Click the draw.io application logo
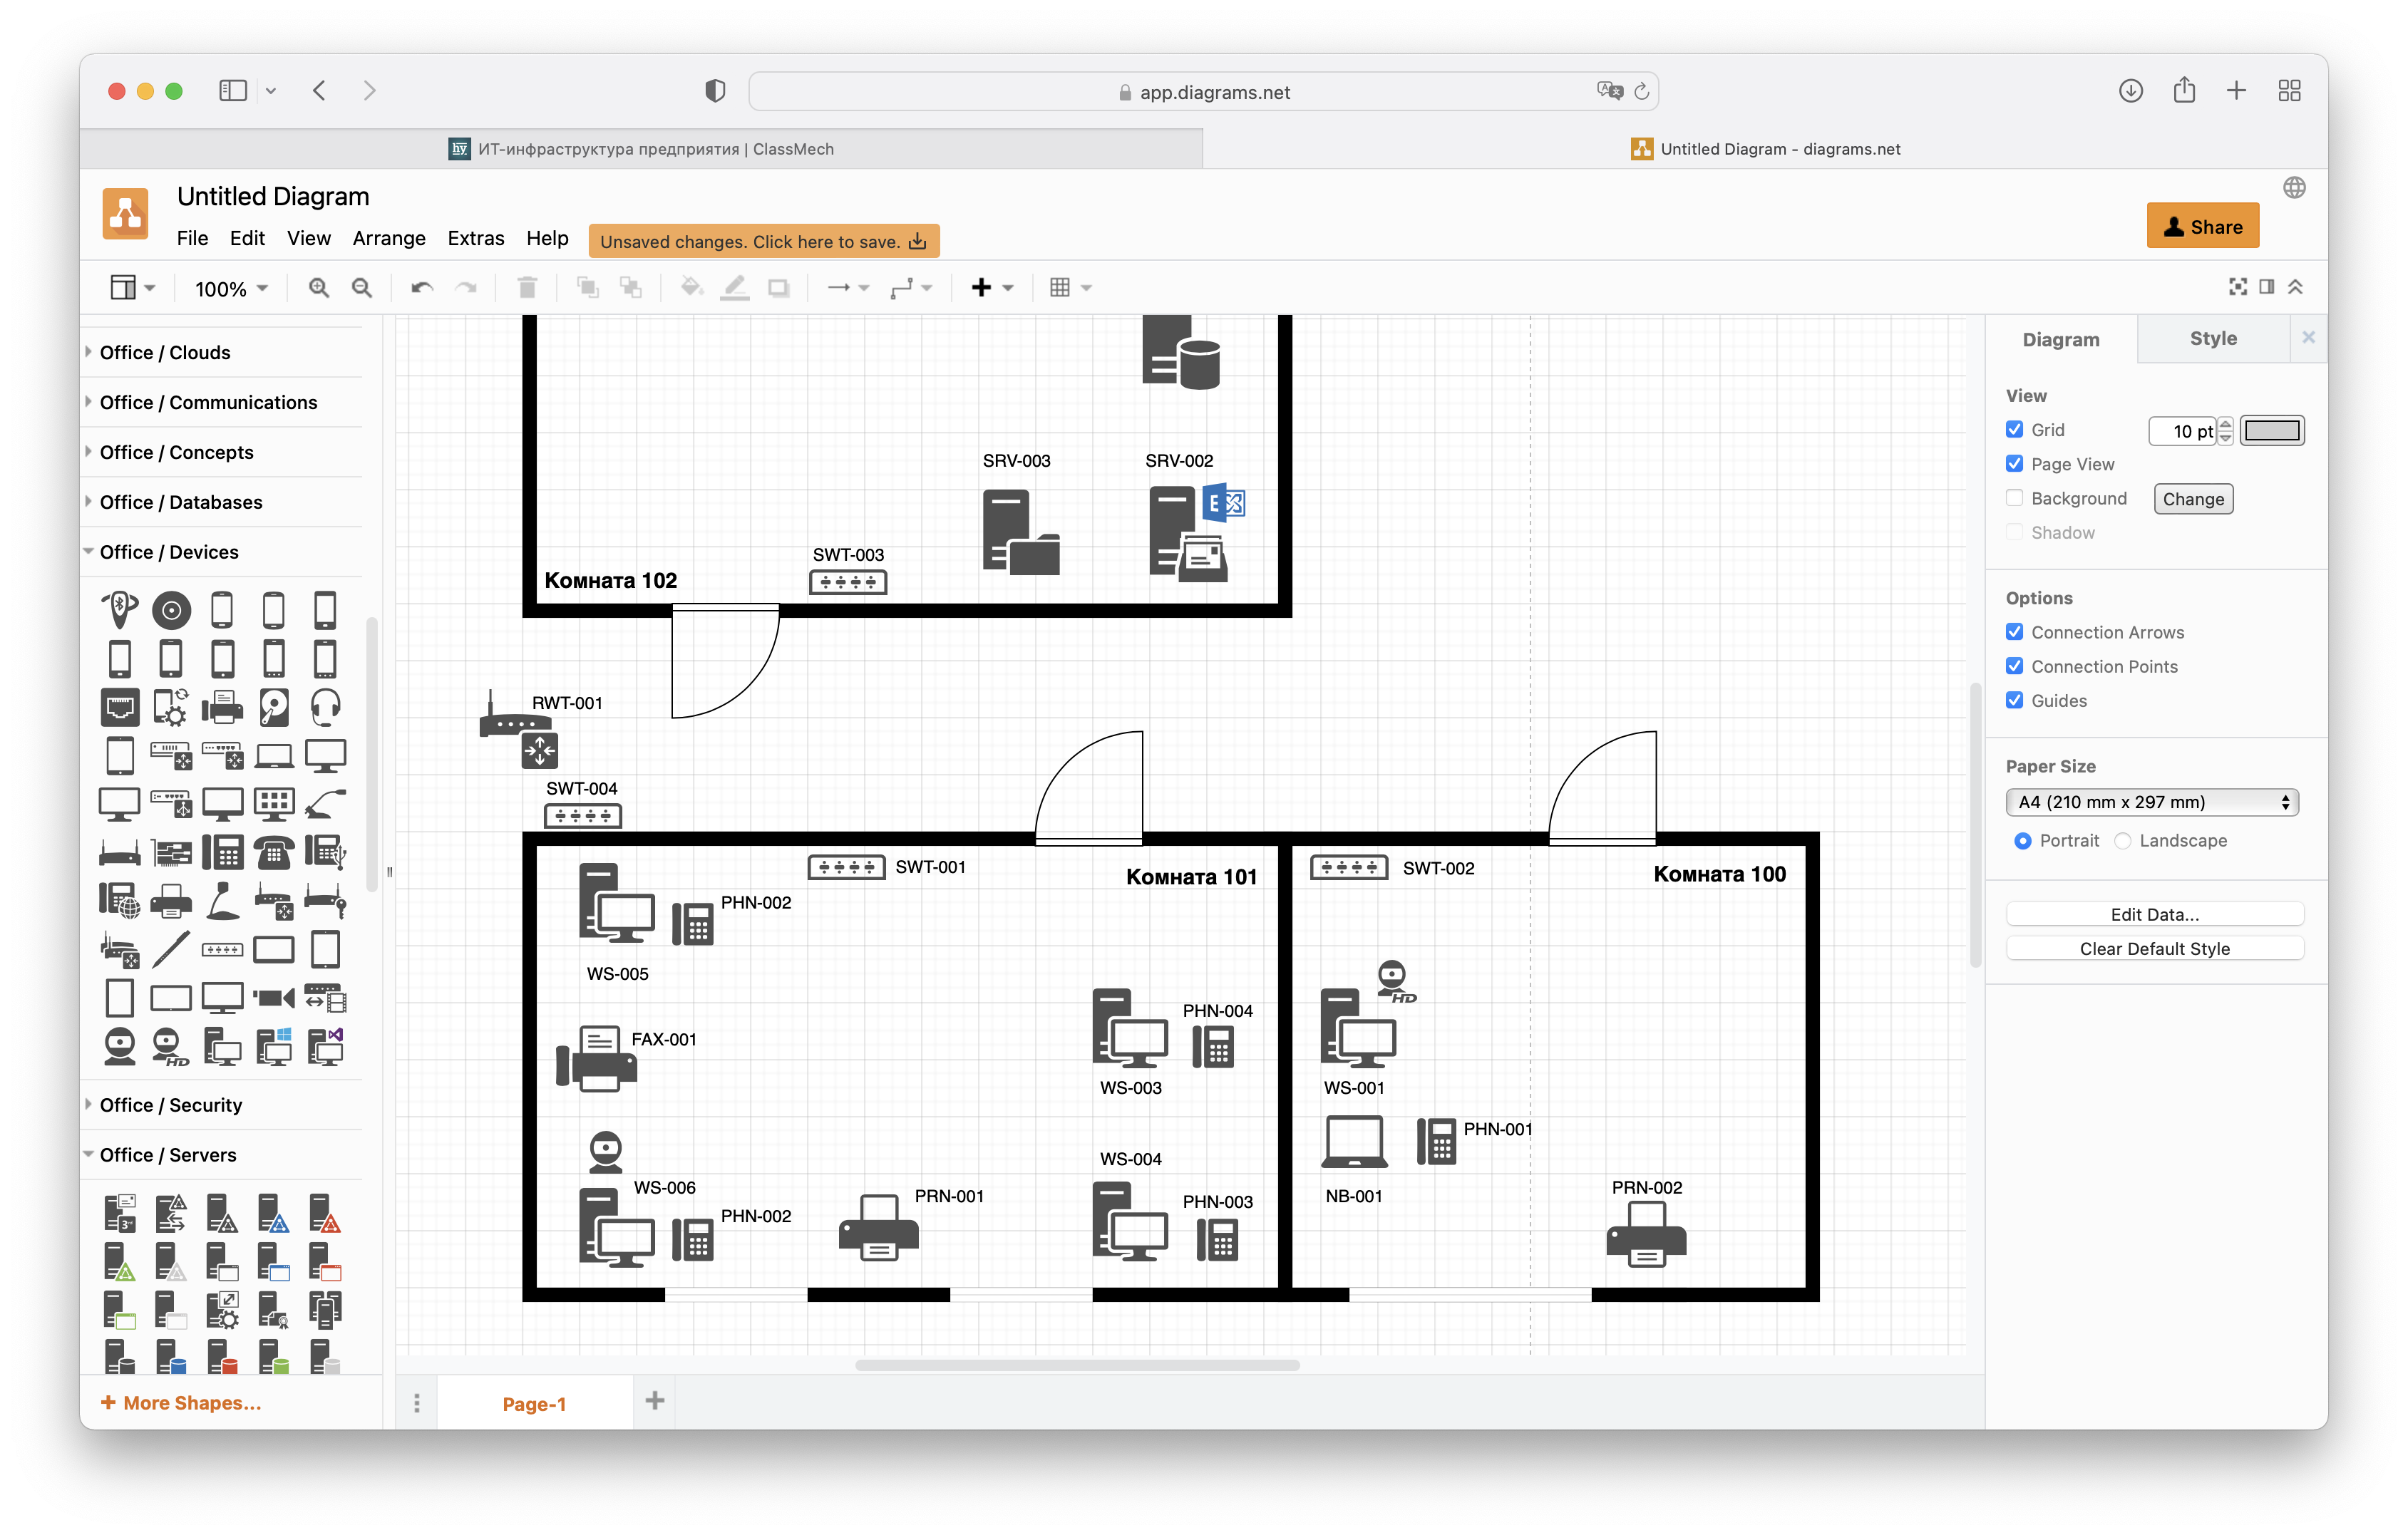 126,213
